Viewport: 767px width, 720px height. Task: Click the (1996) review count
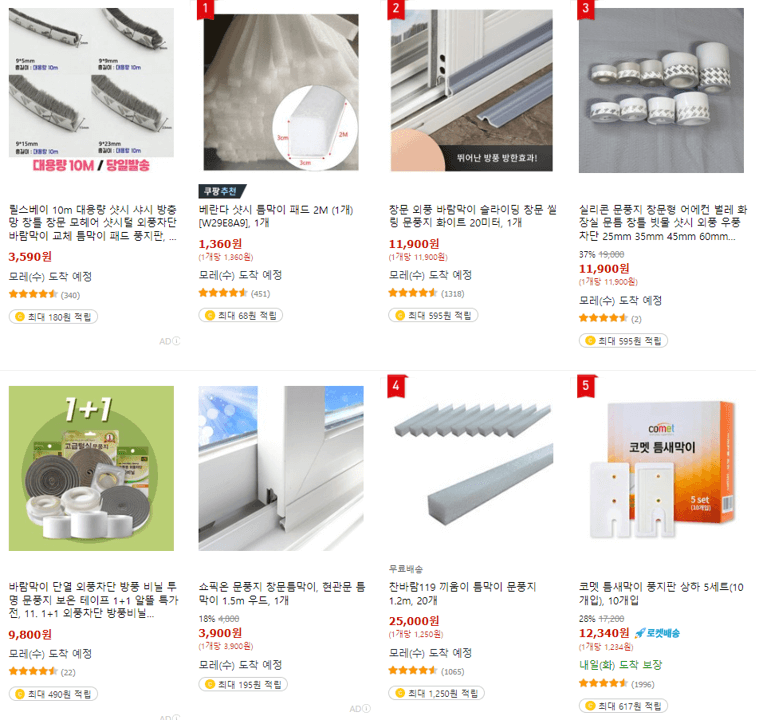point(643,684)
